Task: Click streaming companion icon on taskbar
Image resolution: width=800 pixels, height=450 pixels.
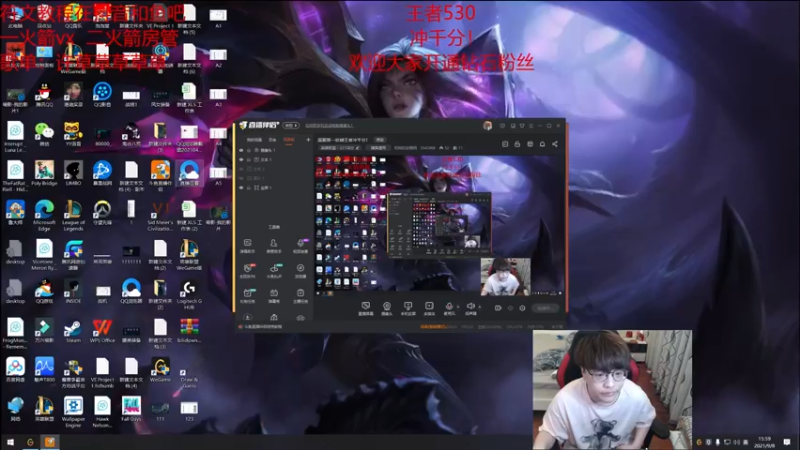Action: [x=49, y=442]
